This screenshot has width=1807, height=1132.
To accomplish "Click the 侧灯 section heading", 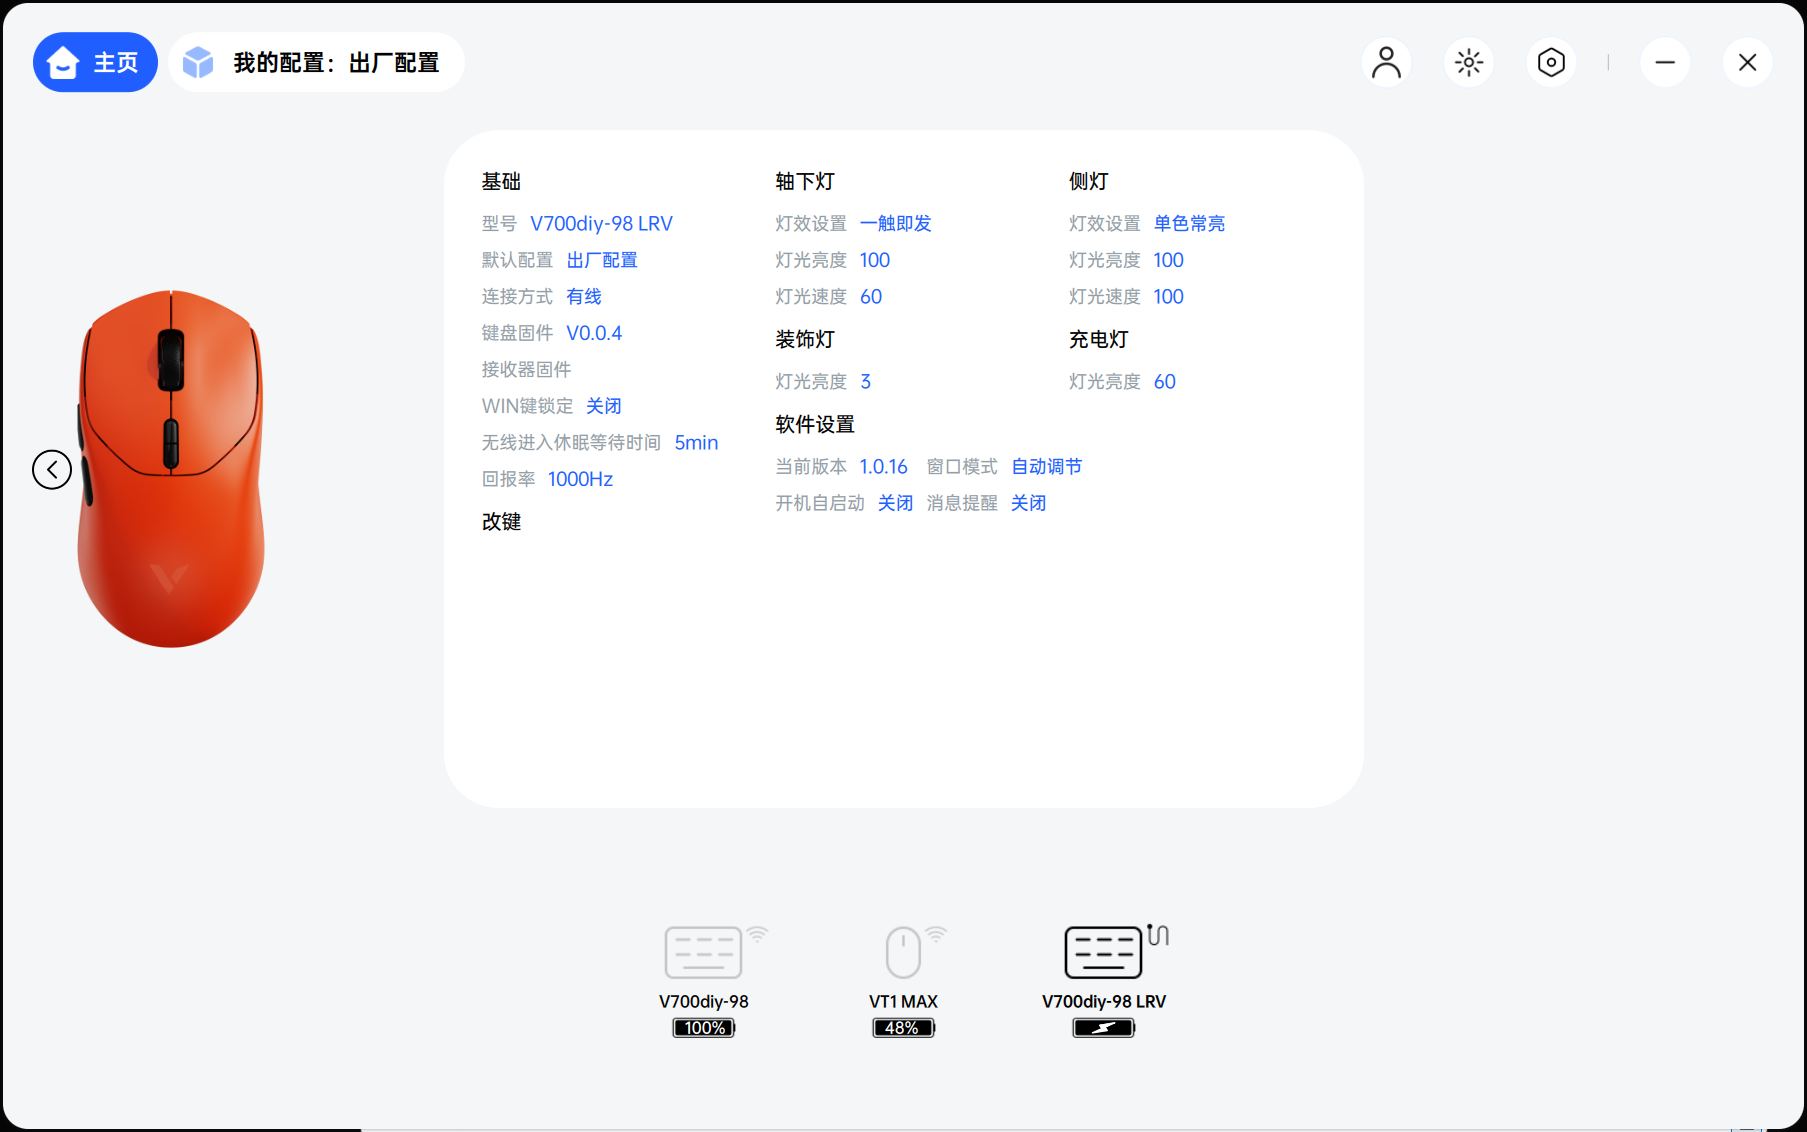I will (1089, 181).
